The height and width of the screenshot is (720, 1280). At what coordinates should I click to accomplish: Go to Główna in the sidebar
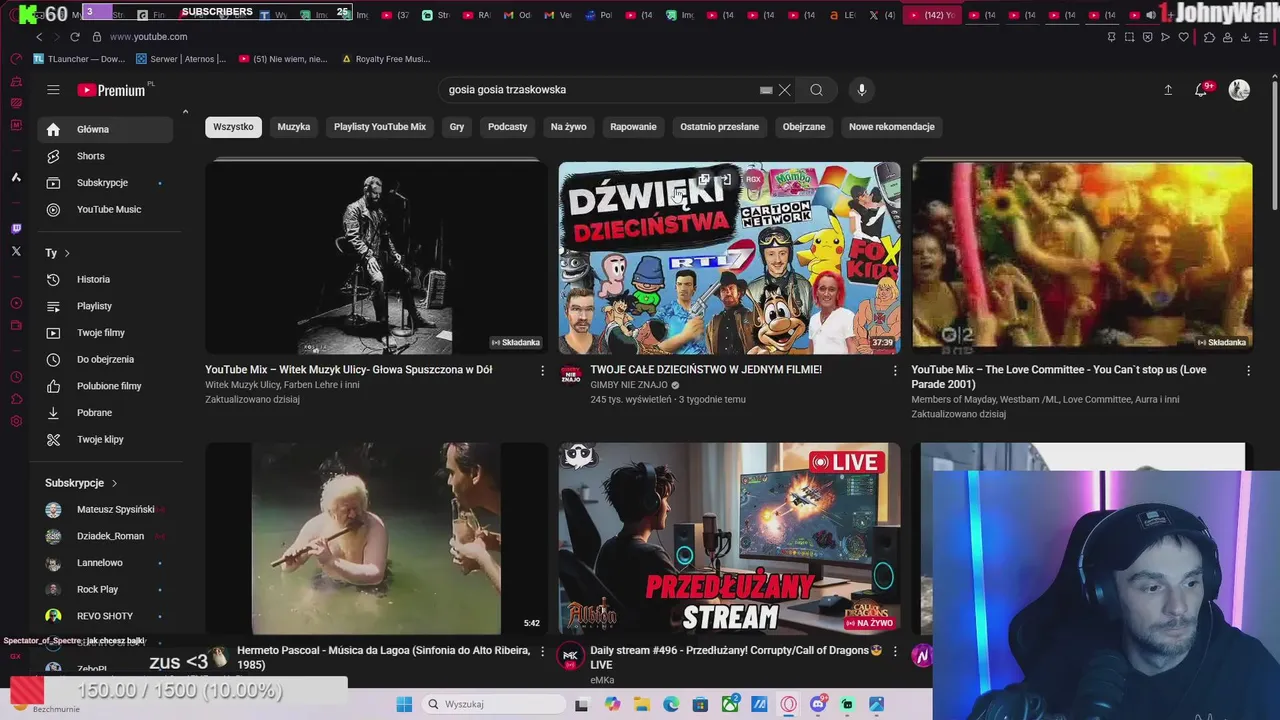click(x=106, y=129)
